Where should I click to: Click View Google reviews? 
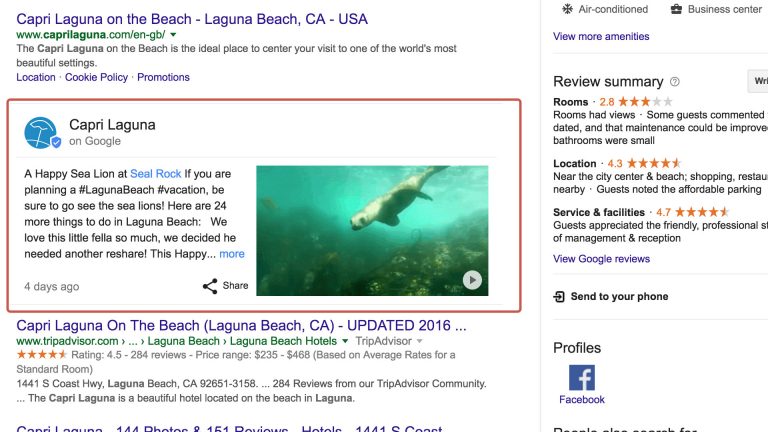click(601, 259)
